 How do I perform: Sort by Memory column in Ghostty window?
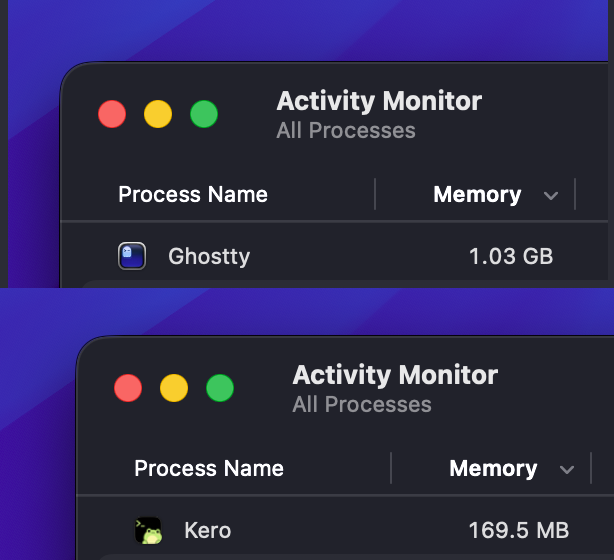pyautogui.click(x=477, y=195)
